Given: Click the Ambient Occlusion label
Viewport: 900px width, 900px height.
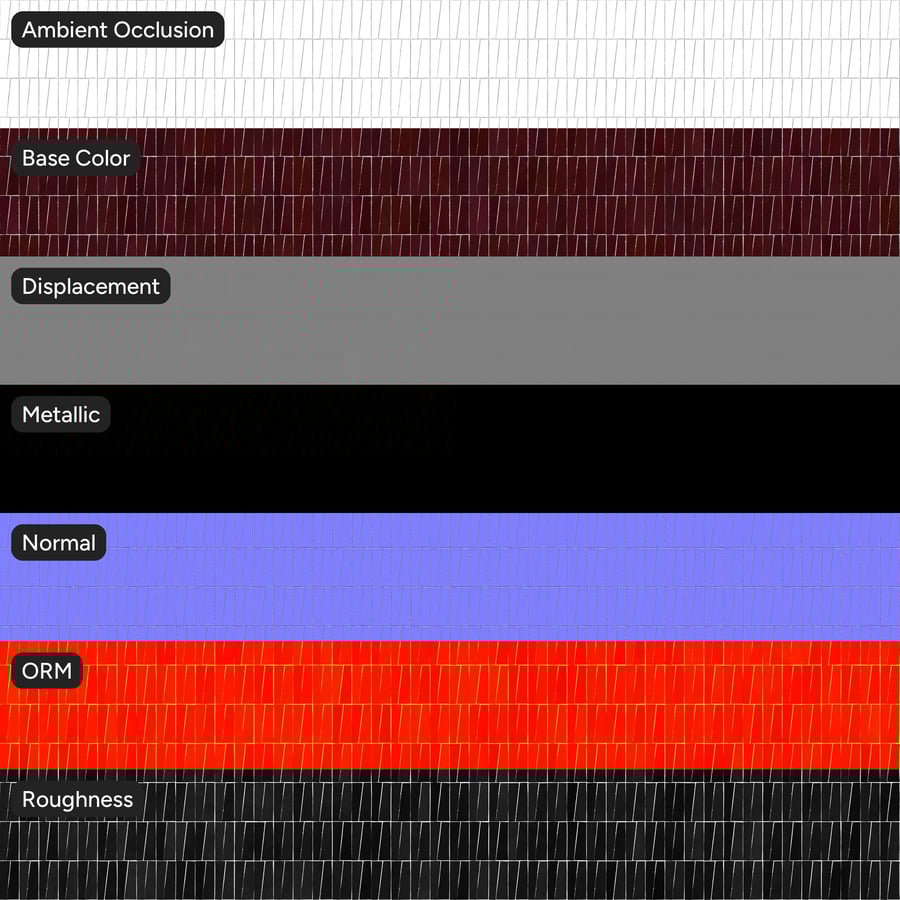Looking at the screenshot, I should 118,30.
